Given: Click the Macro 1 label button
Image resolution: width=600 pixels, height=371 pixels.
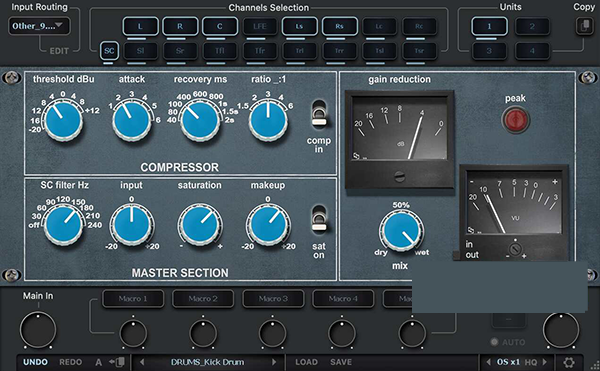Looking at the screenshot, I should point(133,299).
